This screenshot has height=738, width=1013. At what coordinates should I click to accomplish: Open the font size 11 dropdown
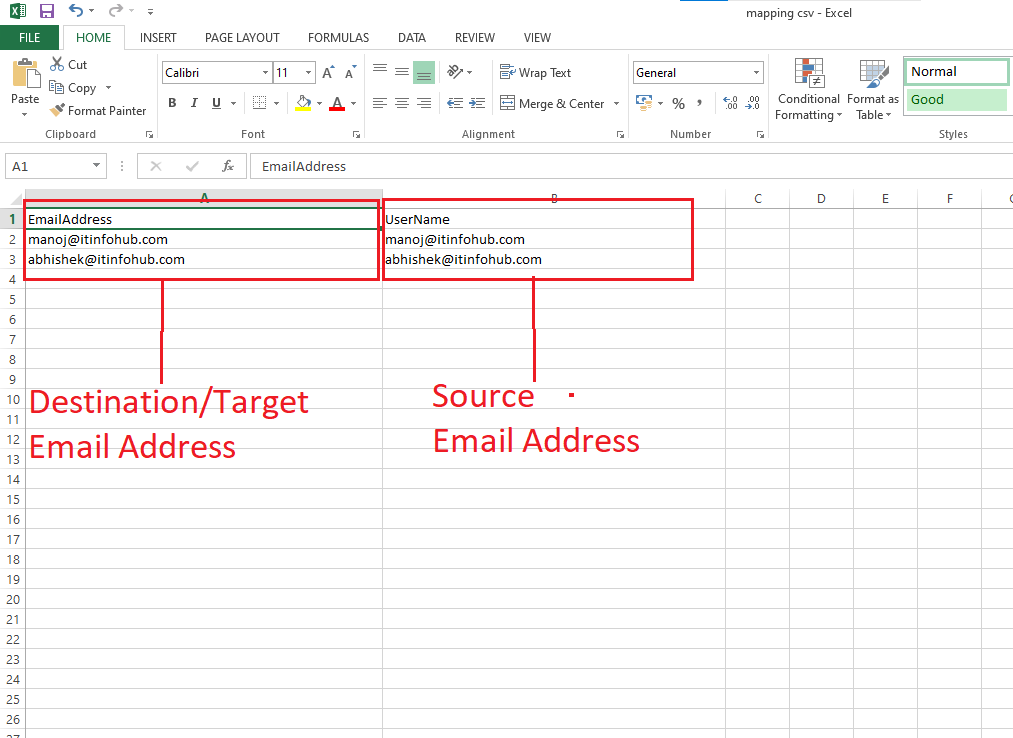(x=308, y=72)
